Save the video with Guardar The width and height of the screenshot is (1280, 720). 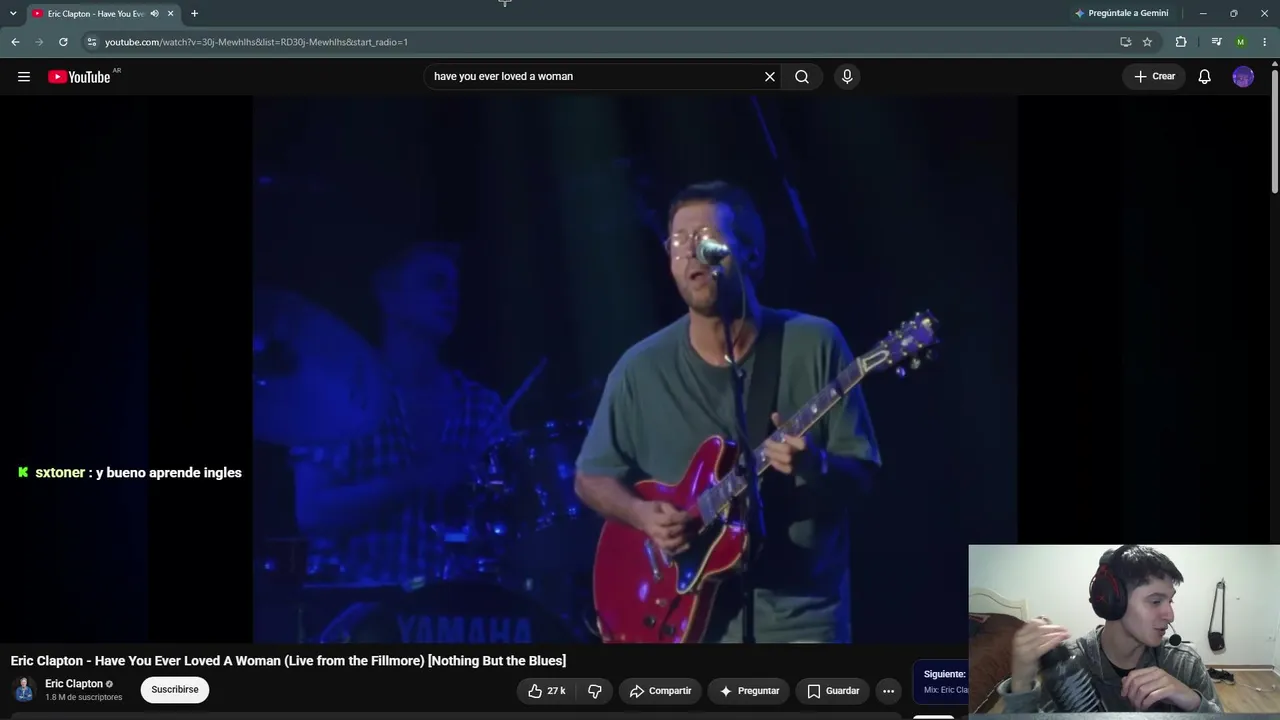(x=833, y=691)
